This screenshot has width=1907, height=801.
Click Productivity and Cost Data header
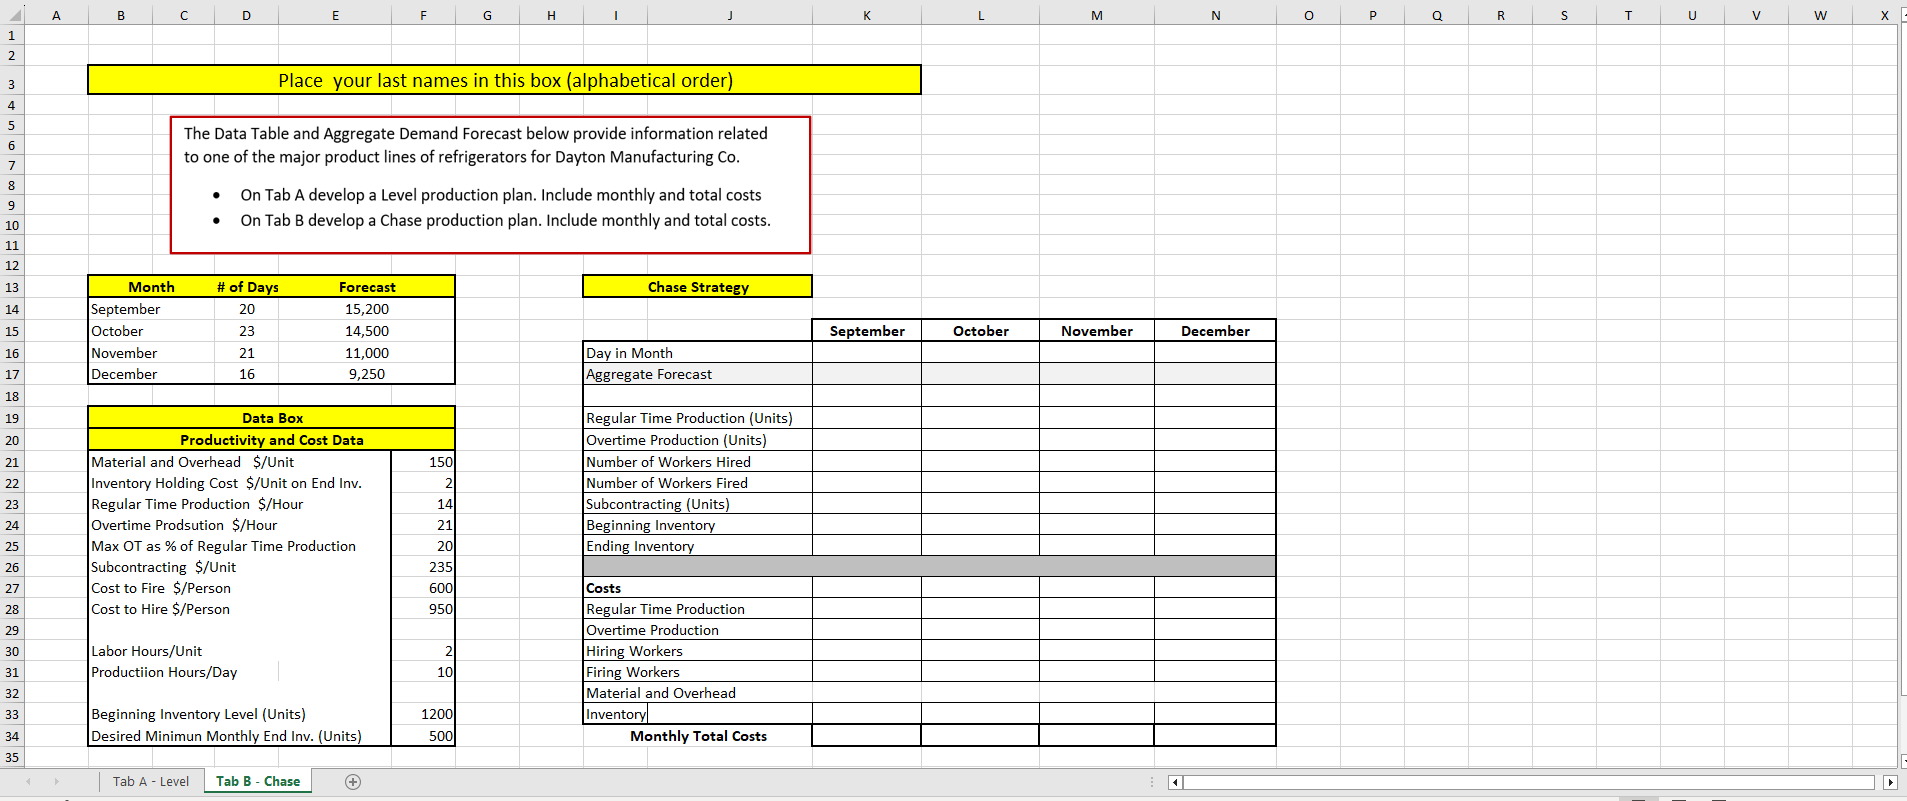point(272,440)
